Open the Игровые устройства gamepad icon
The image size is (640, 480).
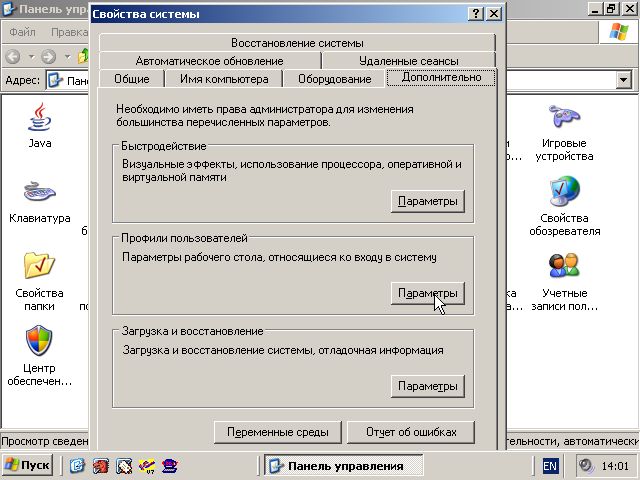(x=564, y=116)
